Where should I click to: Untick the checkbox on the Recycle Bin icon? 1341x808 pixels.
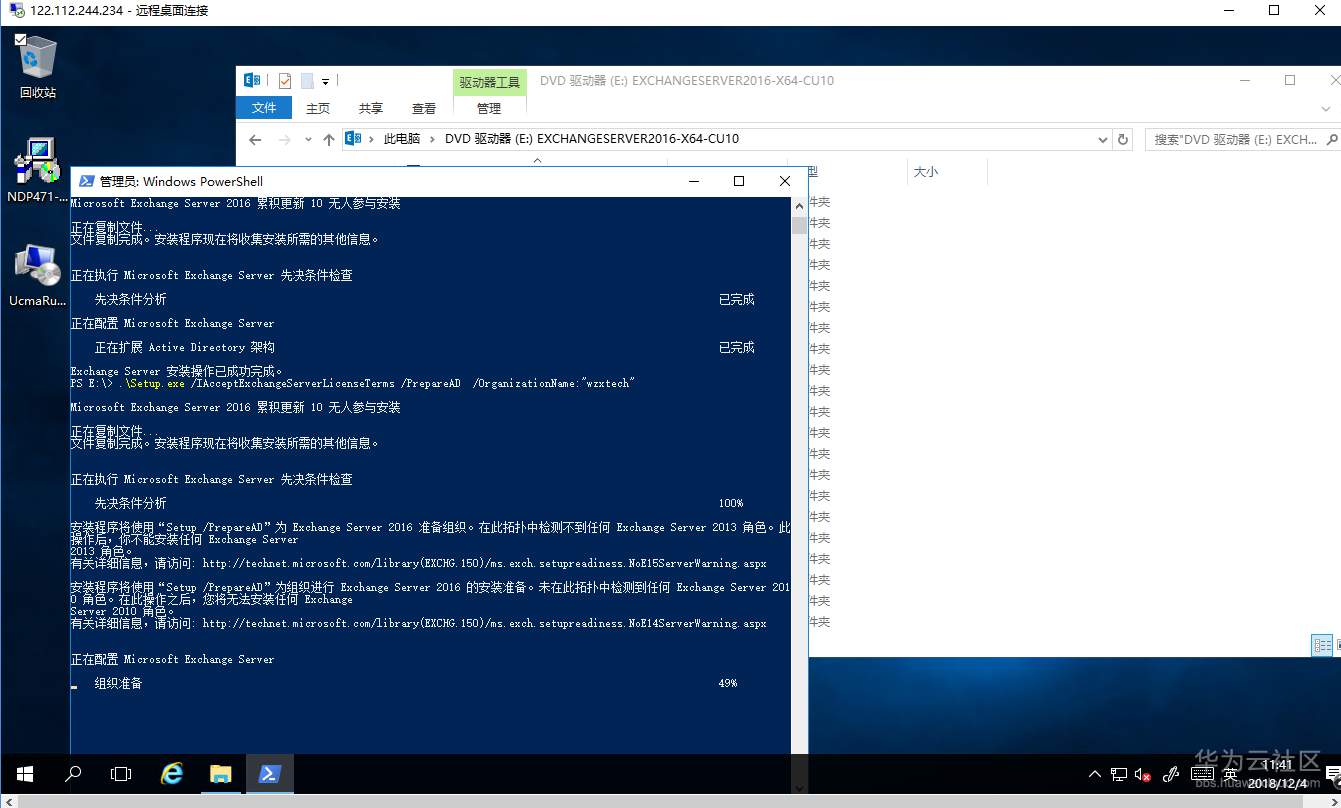point(21,39)
